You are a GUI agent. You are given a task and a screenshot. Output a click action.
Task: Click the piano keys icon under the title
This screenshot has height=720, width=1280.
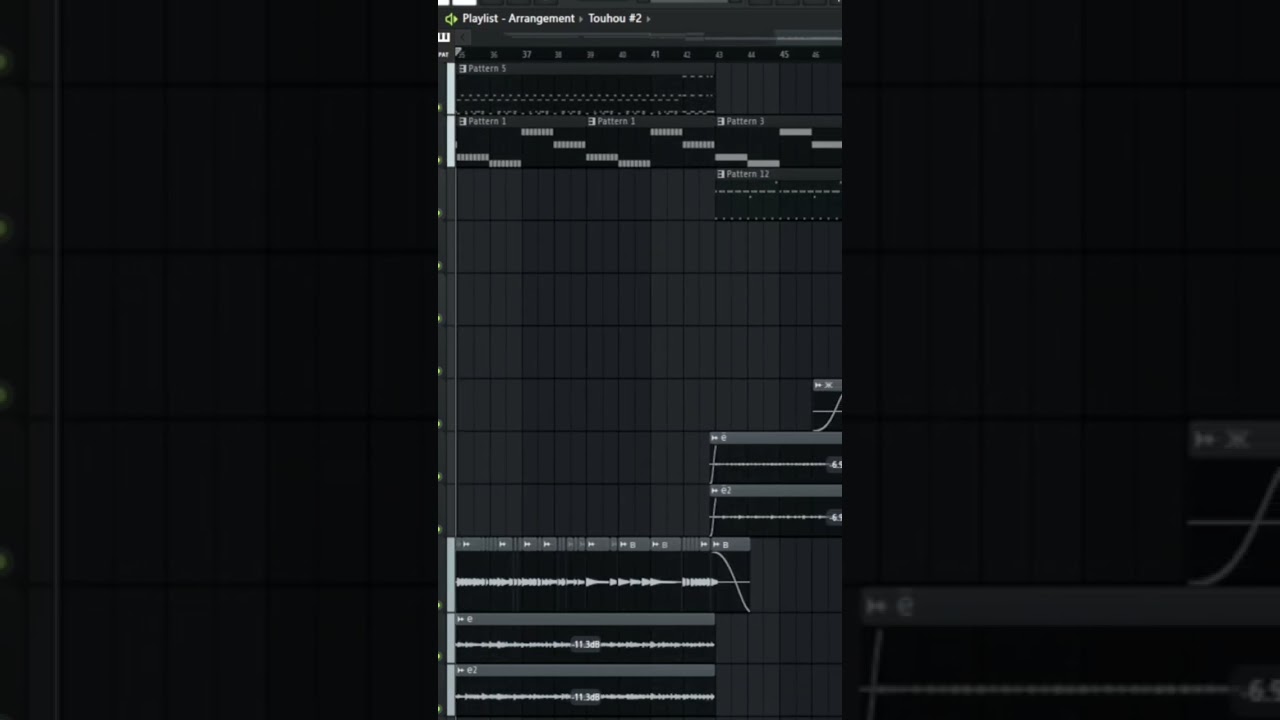[444, 37]
